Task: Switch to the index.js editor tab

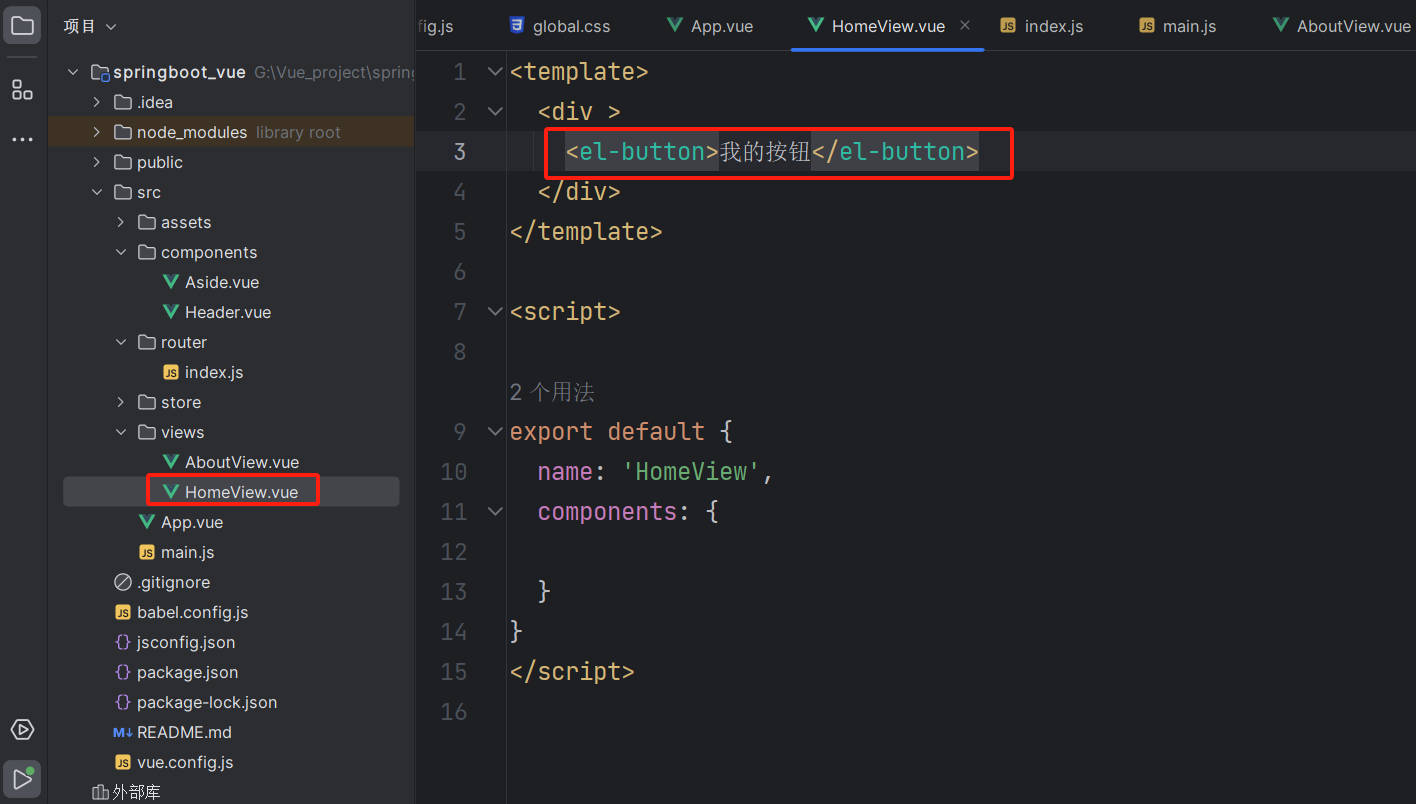Action: [x=1042, y=26]
